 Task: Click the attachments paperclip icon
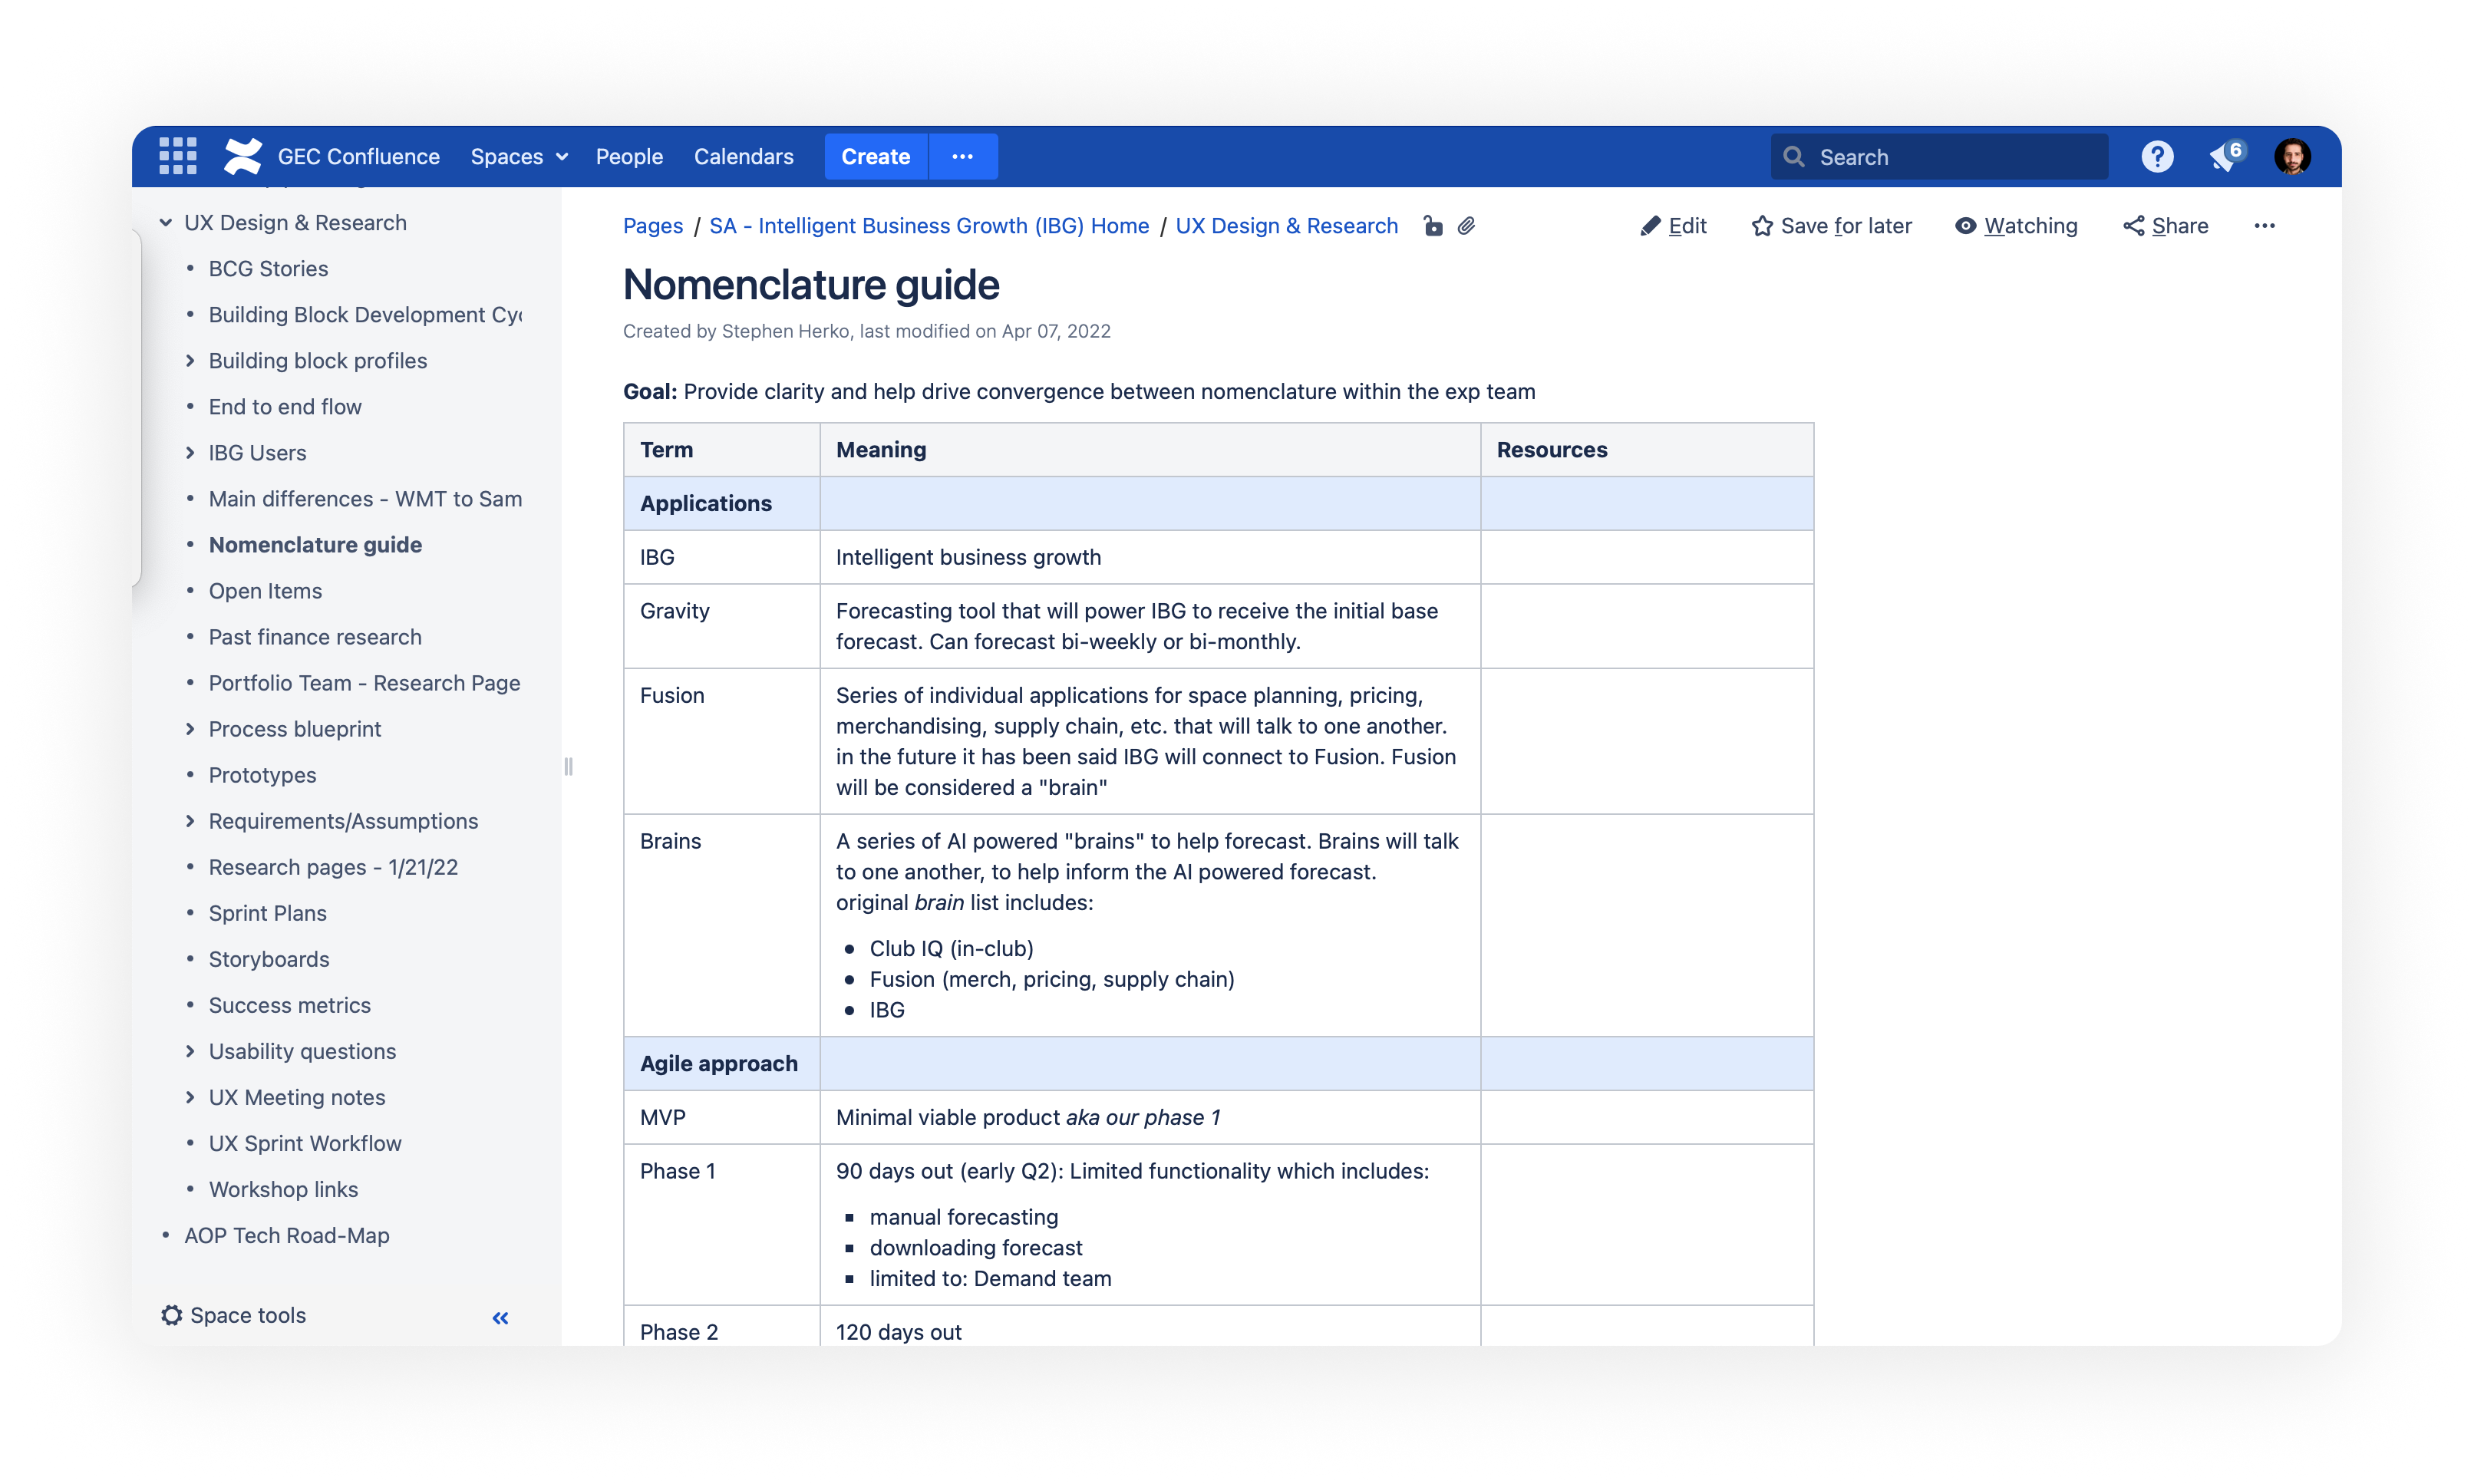pyautogui.click(x=1466, y=226)
